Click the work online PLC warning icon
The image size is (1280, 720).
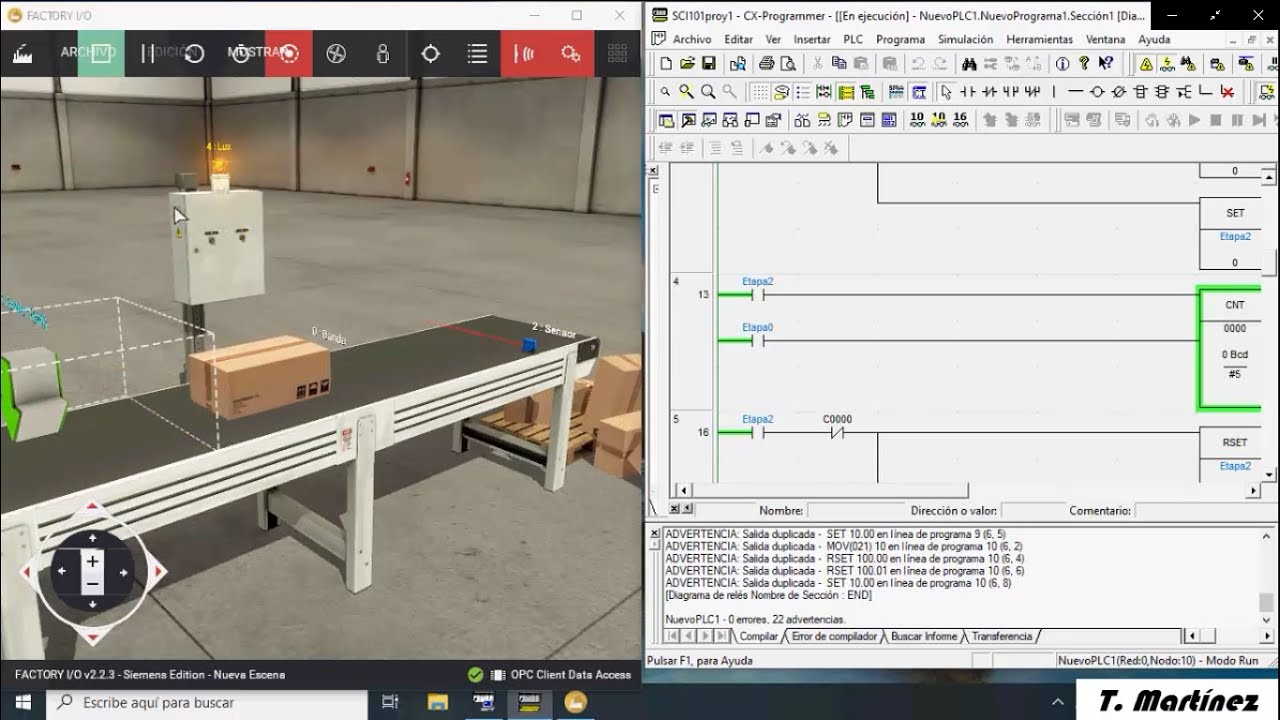tap(1146, 63)
